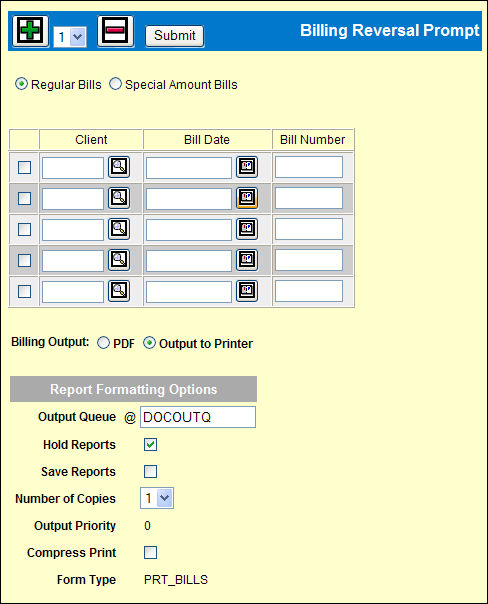
Task: Click the green plus add-row icon
Action: pos(30,31)
